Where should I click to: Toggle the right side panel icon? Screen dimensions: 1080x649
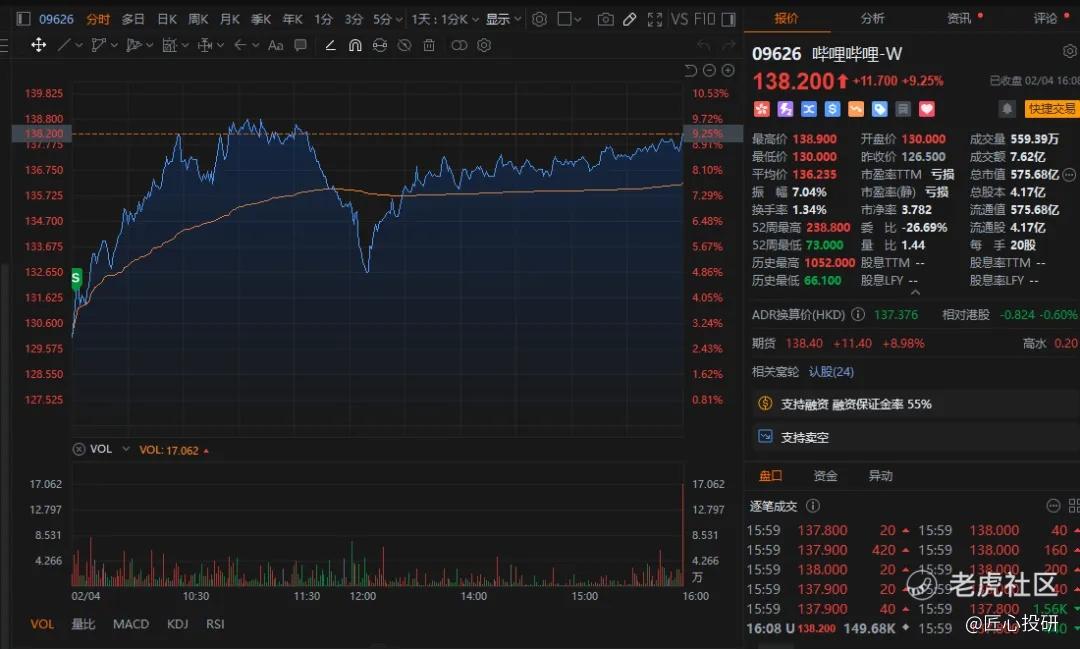pos(728,19)
